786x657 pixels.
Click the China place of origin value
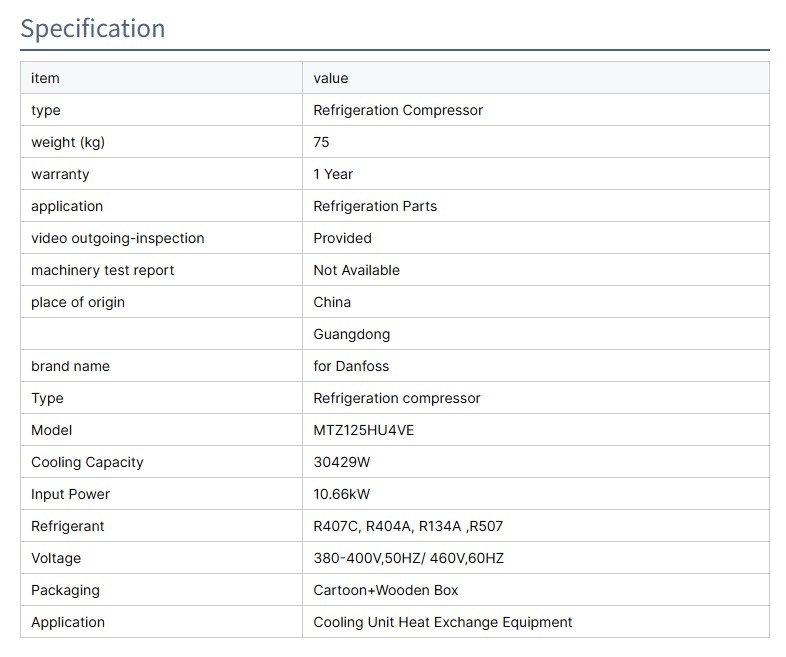(x=332, y=302)
